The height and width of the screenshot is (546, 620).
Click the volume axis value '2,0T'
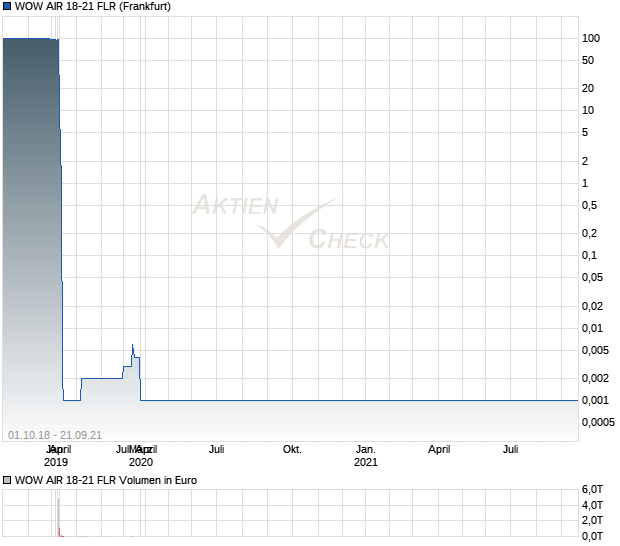pyautogui.click(x=592, y=521)
